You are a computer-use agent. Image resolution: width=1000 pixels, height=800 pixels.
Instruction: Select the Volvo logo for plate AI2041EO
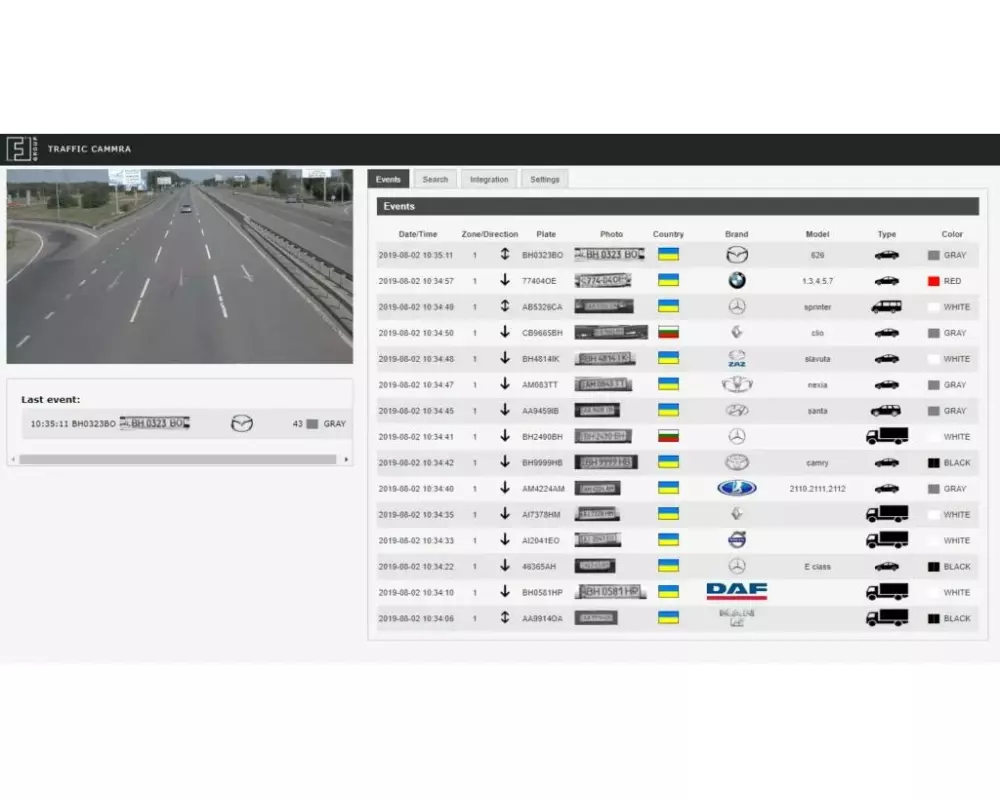[x=737, y=539]
